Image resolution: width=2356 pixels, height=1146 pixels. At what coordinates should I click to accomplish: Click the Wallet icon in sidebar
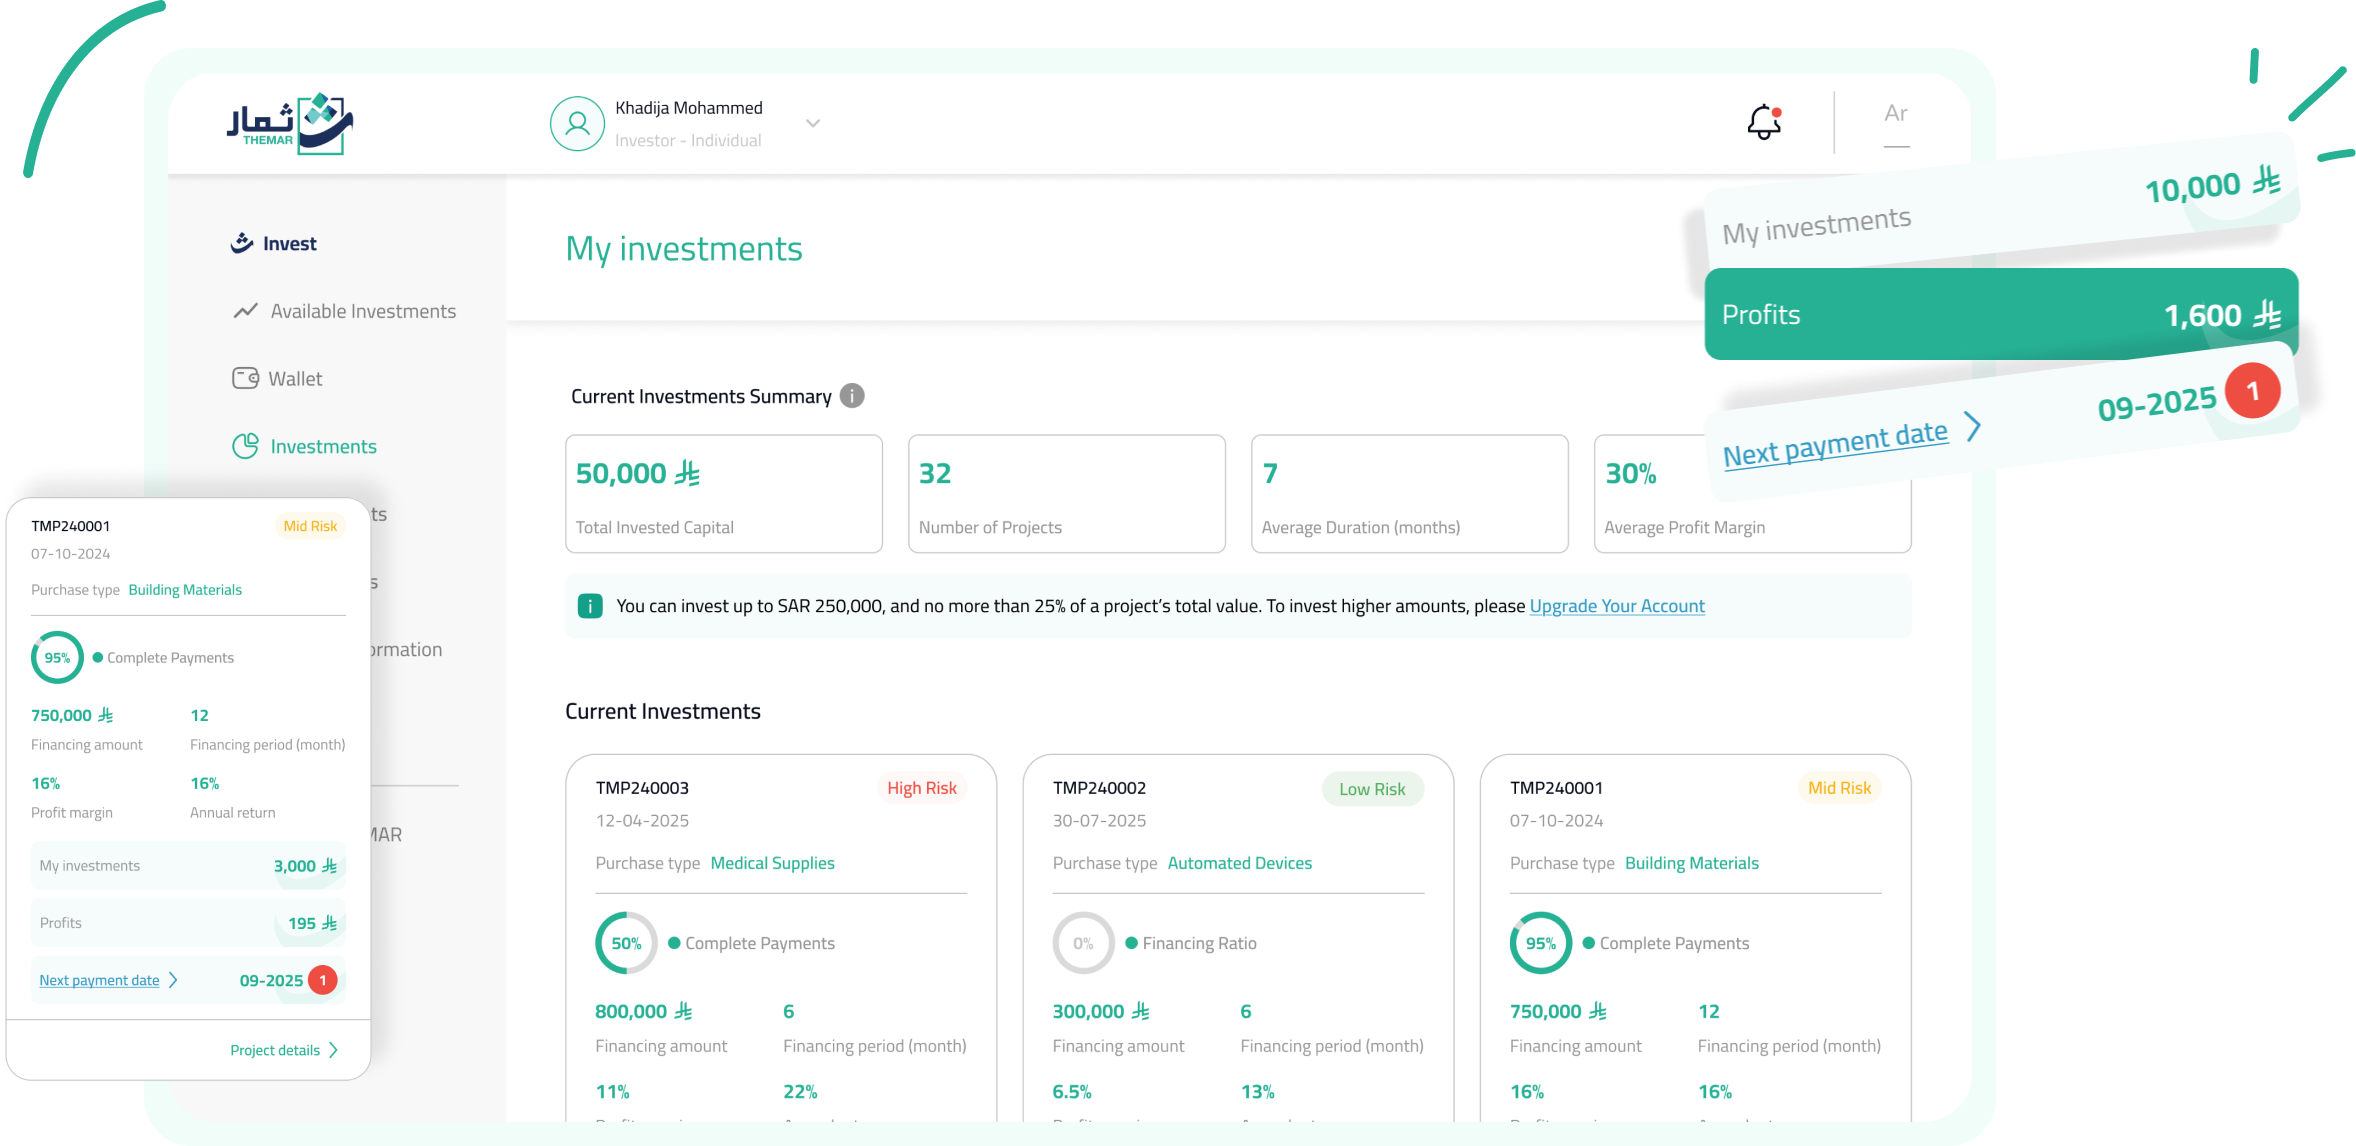coord(245,378)
